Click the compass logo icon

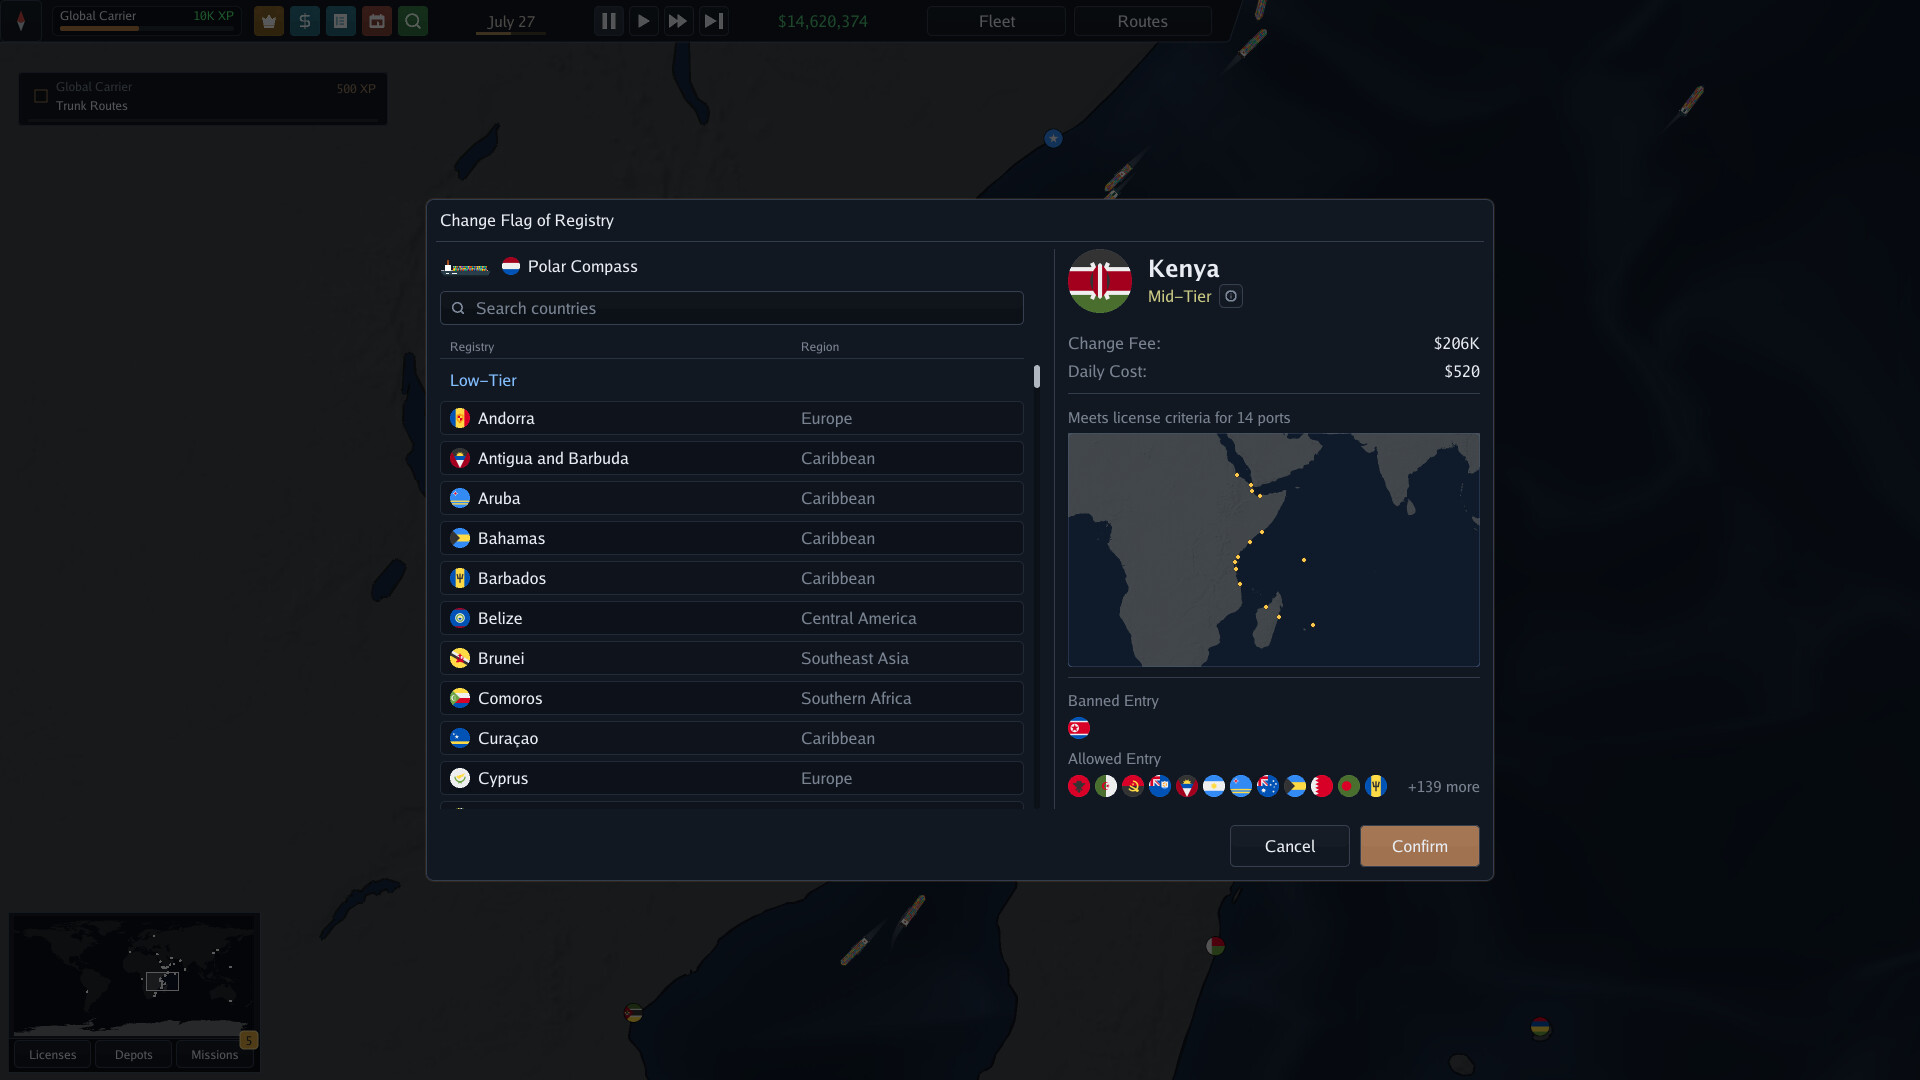click(x=21, y=21)
